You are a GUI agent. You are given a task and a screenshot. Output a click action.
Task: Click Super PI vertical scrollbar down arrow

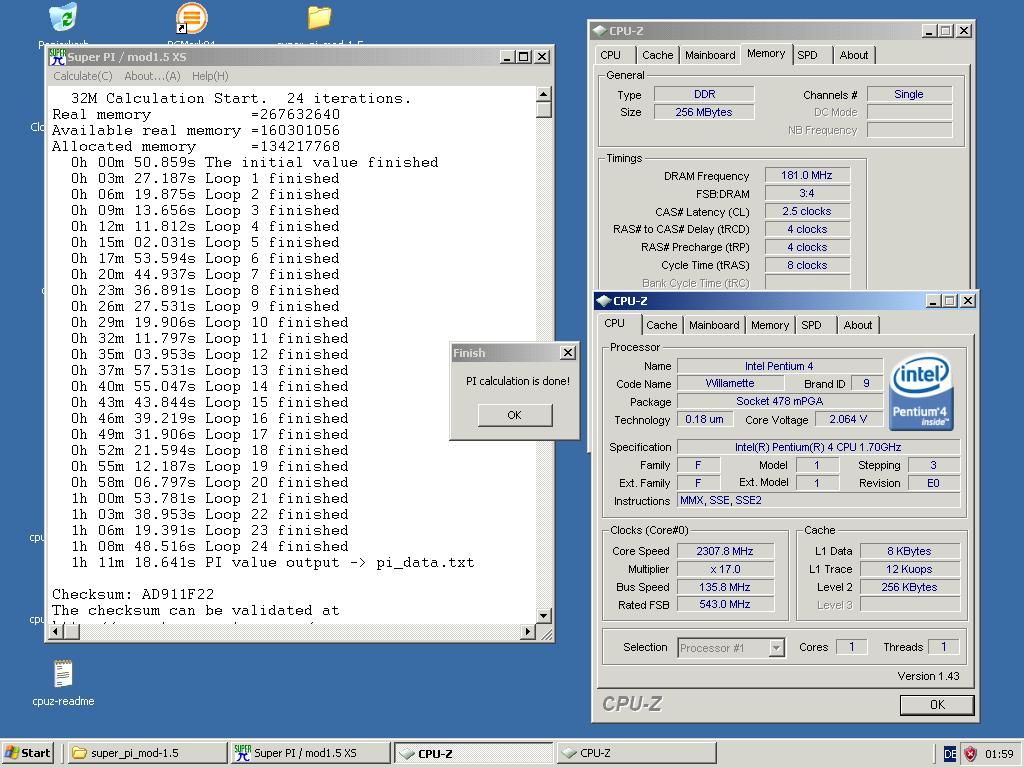(543, 615)
